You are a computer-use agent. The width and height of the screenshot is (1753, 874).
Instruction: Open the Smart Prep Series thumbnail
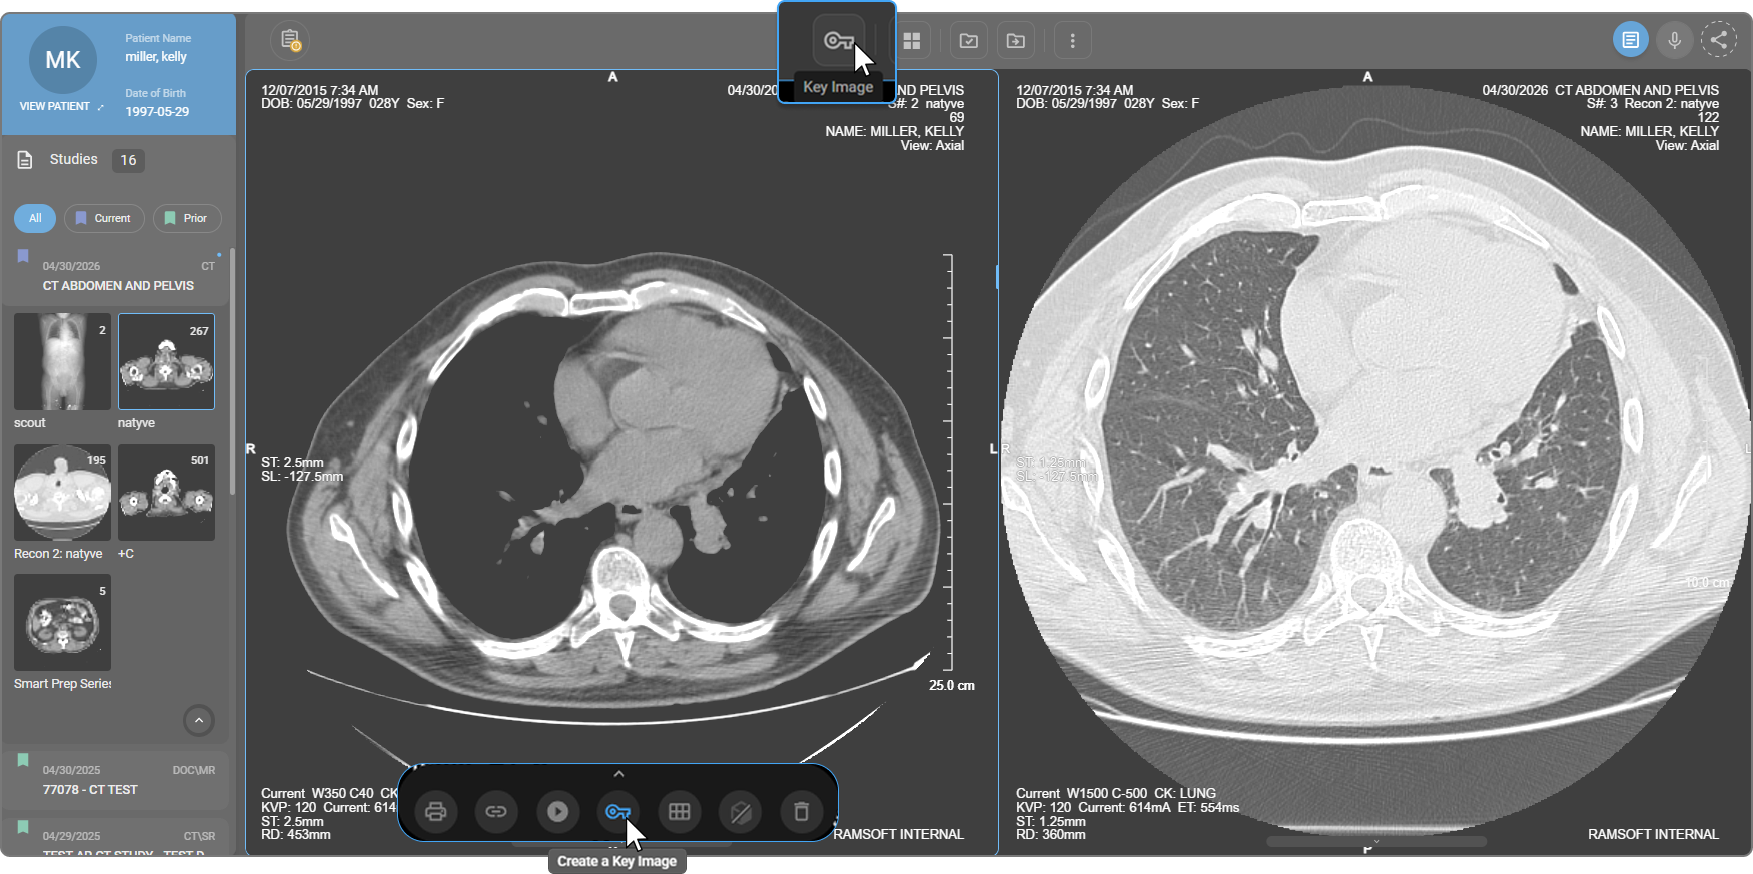point(62,622)
